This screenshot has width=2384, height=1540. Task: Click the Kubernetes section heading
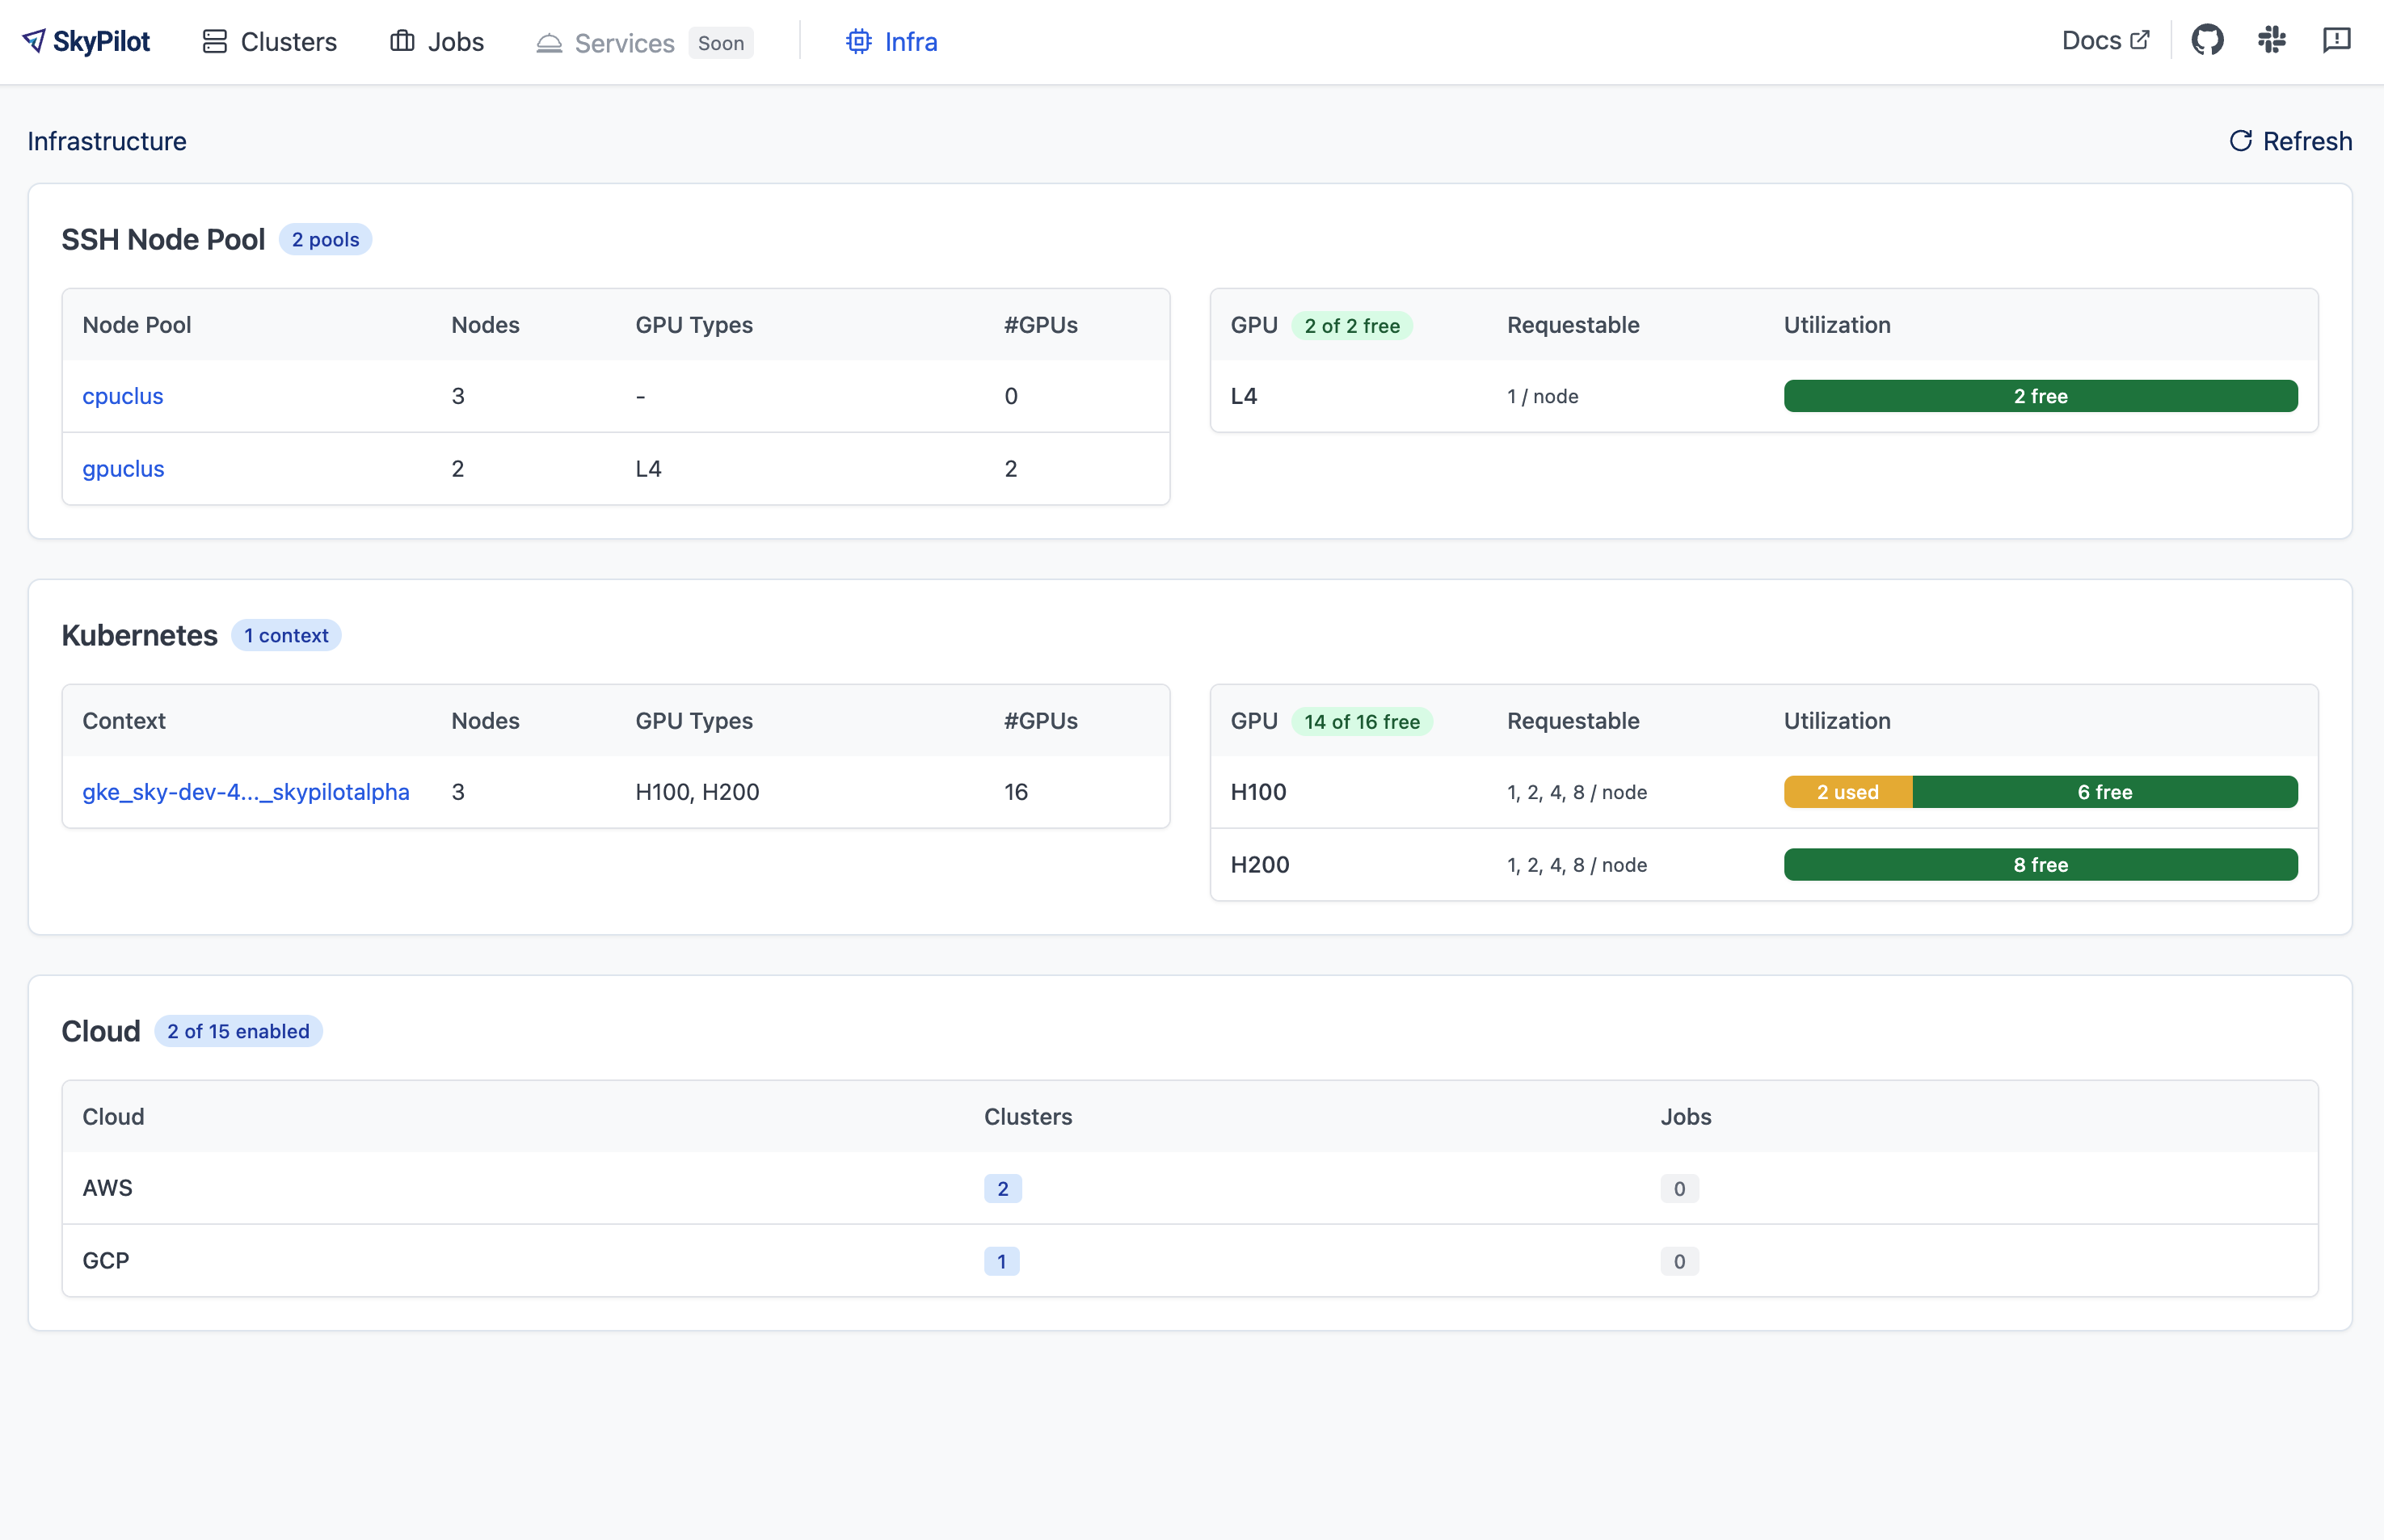pyautogui.click(x=139, y=636)
